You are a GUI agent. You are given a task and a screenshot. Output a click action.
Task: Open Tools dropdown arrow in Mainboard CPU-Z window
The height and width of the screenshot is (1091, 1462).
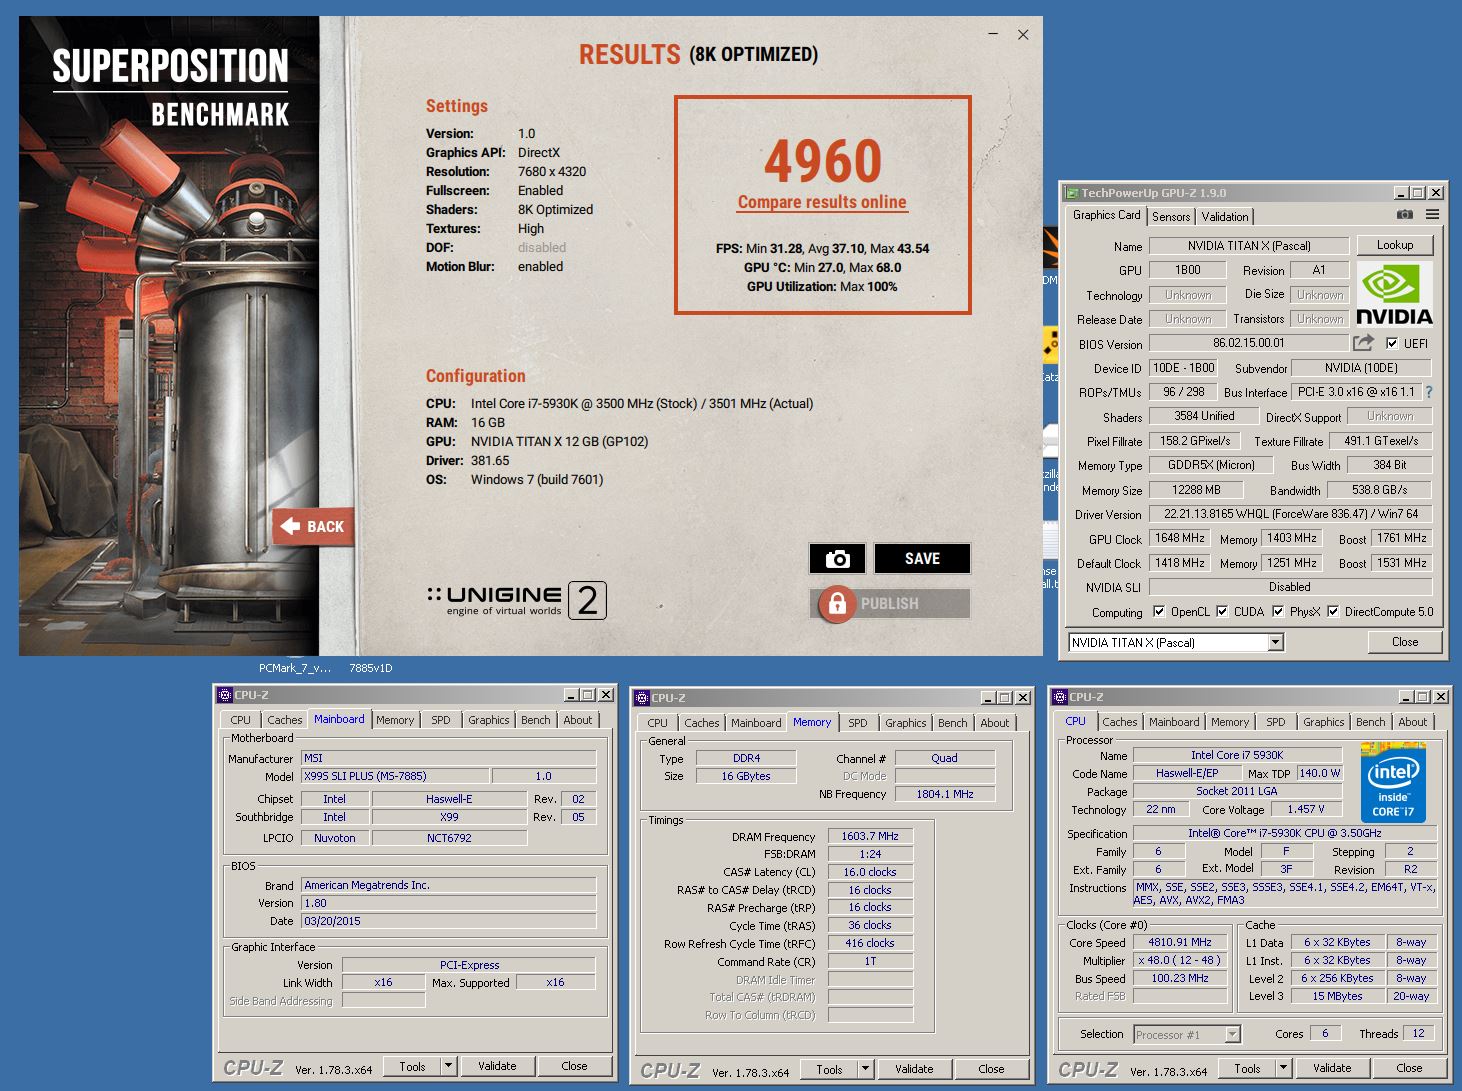click(448, 1066)
